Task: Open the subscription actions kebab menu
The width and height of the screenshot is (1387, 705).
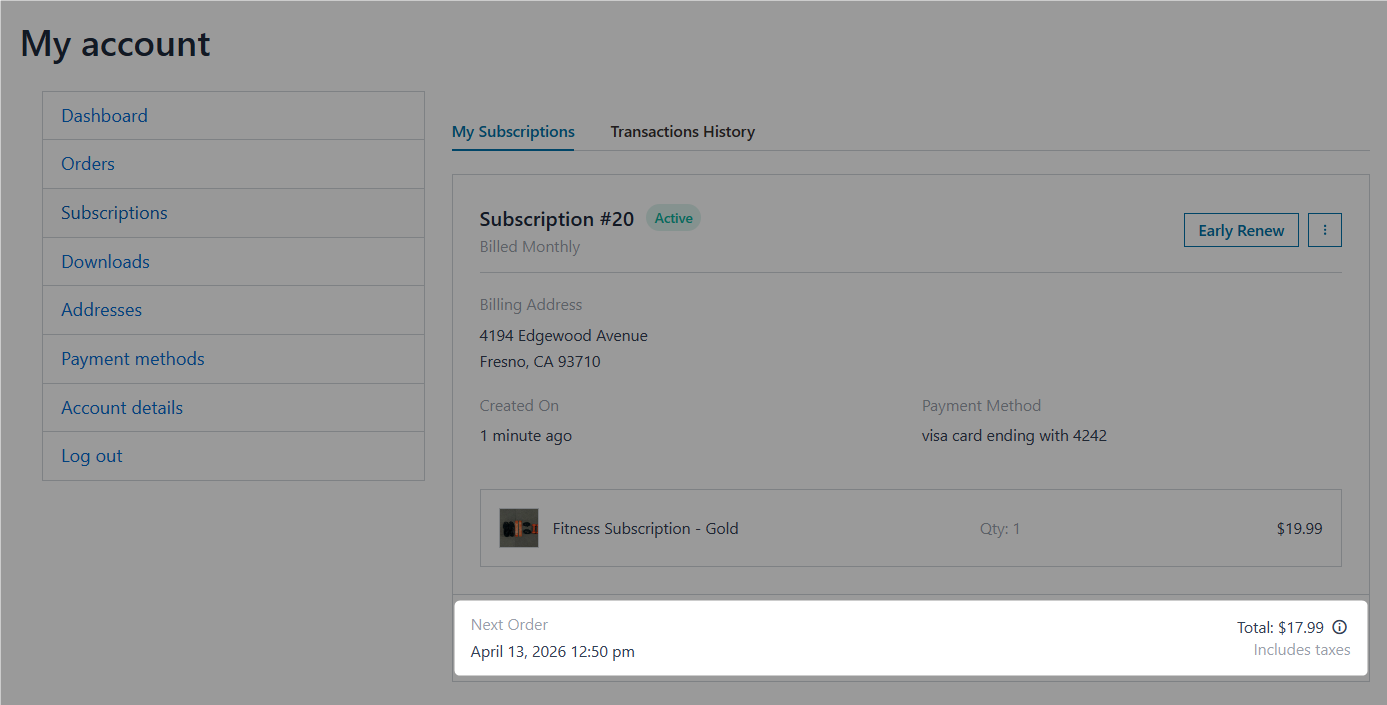Action: coord(1324,229)
